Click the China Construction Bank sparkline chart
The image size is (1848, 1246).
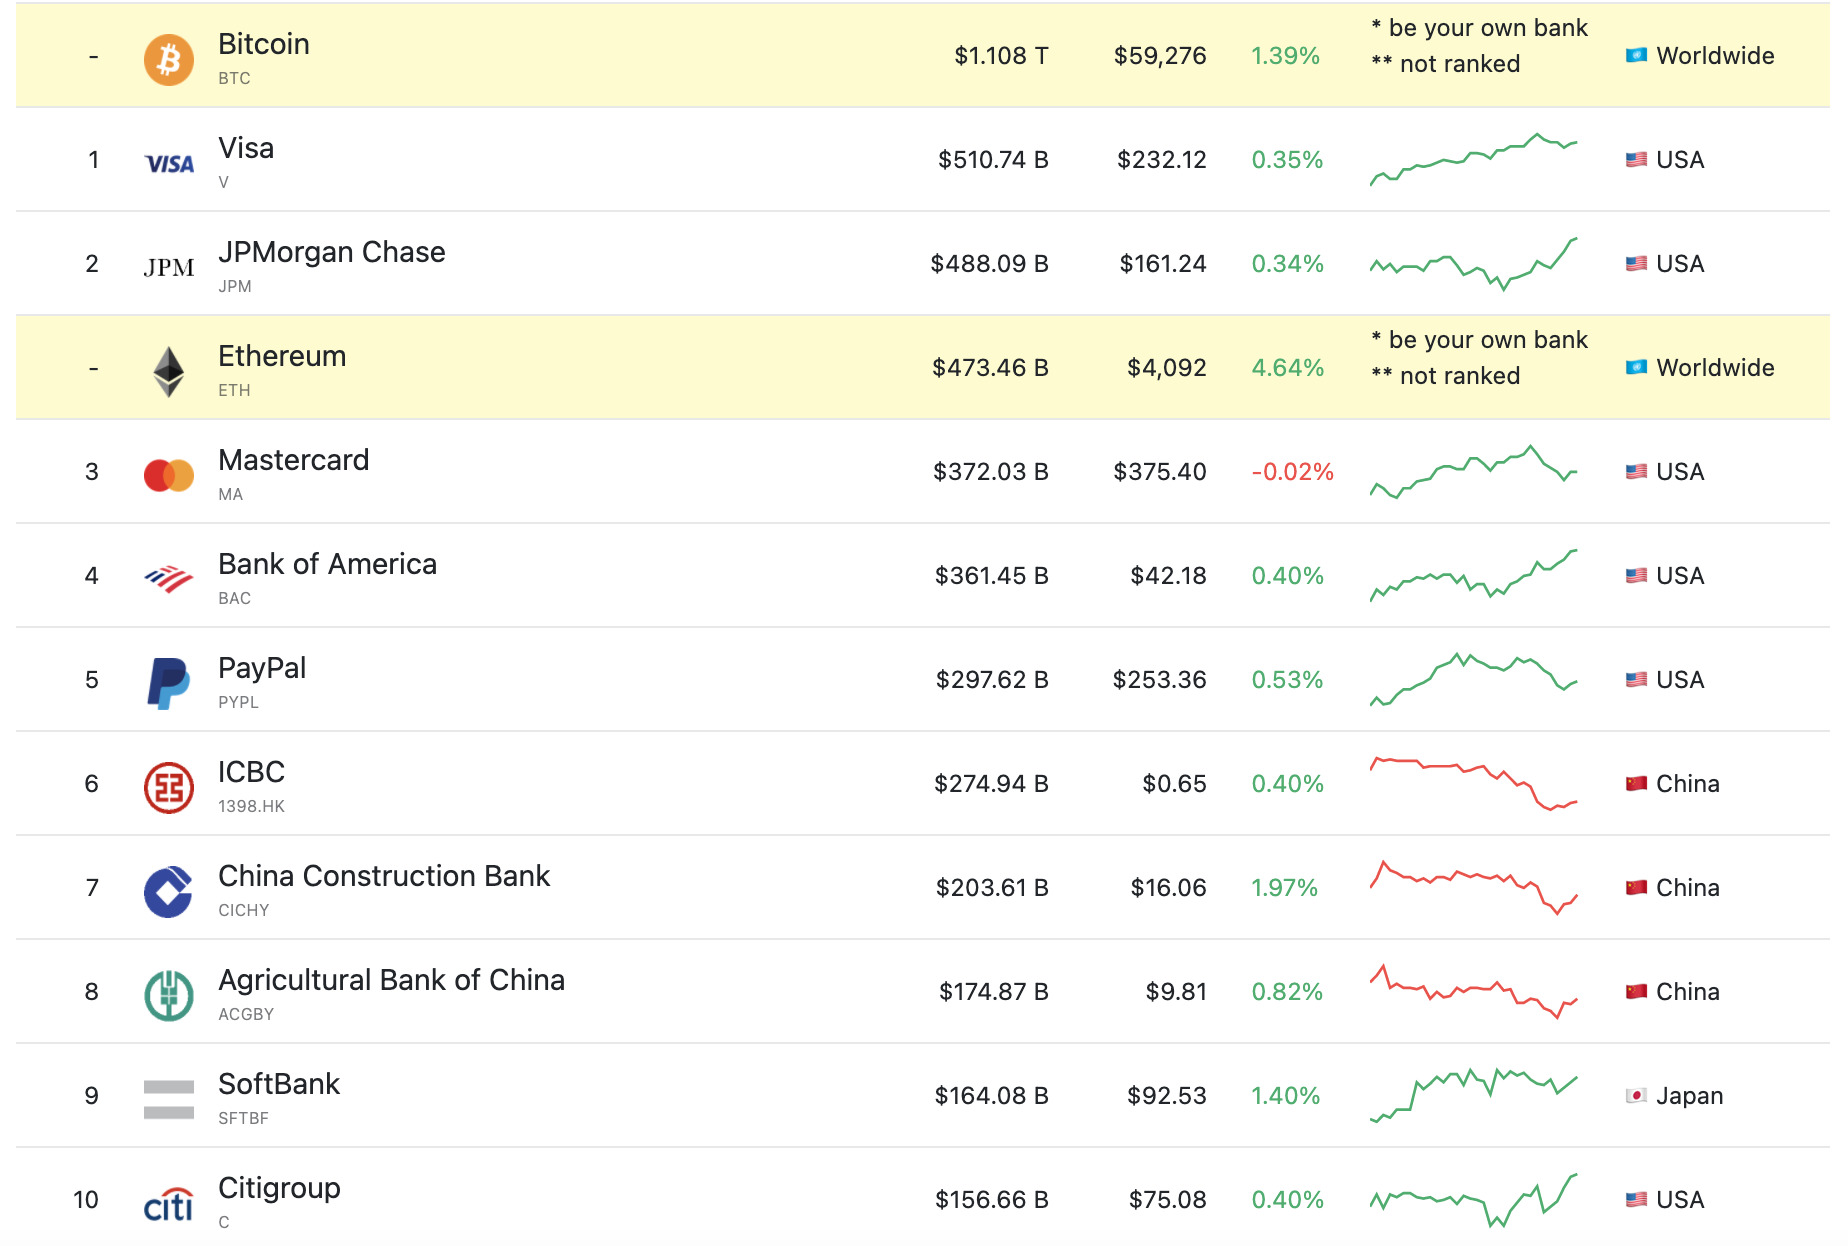[1473, 887]
